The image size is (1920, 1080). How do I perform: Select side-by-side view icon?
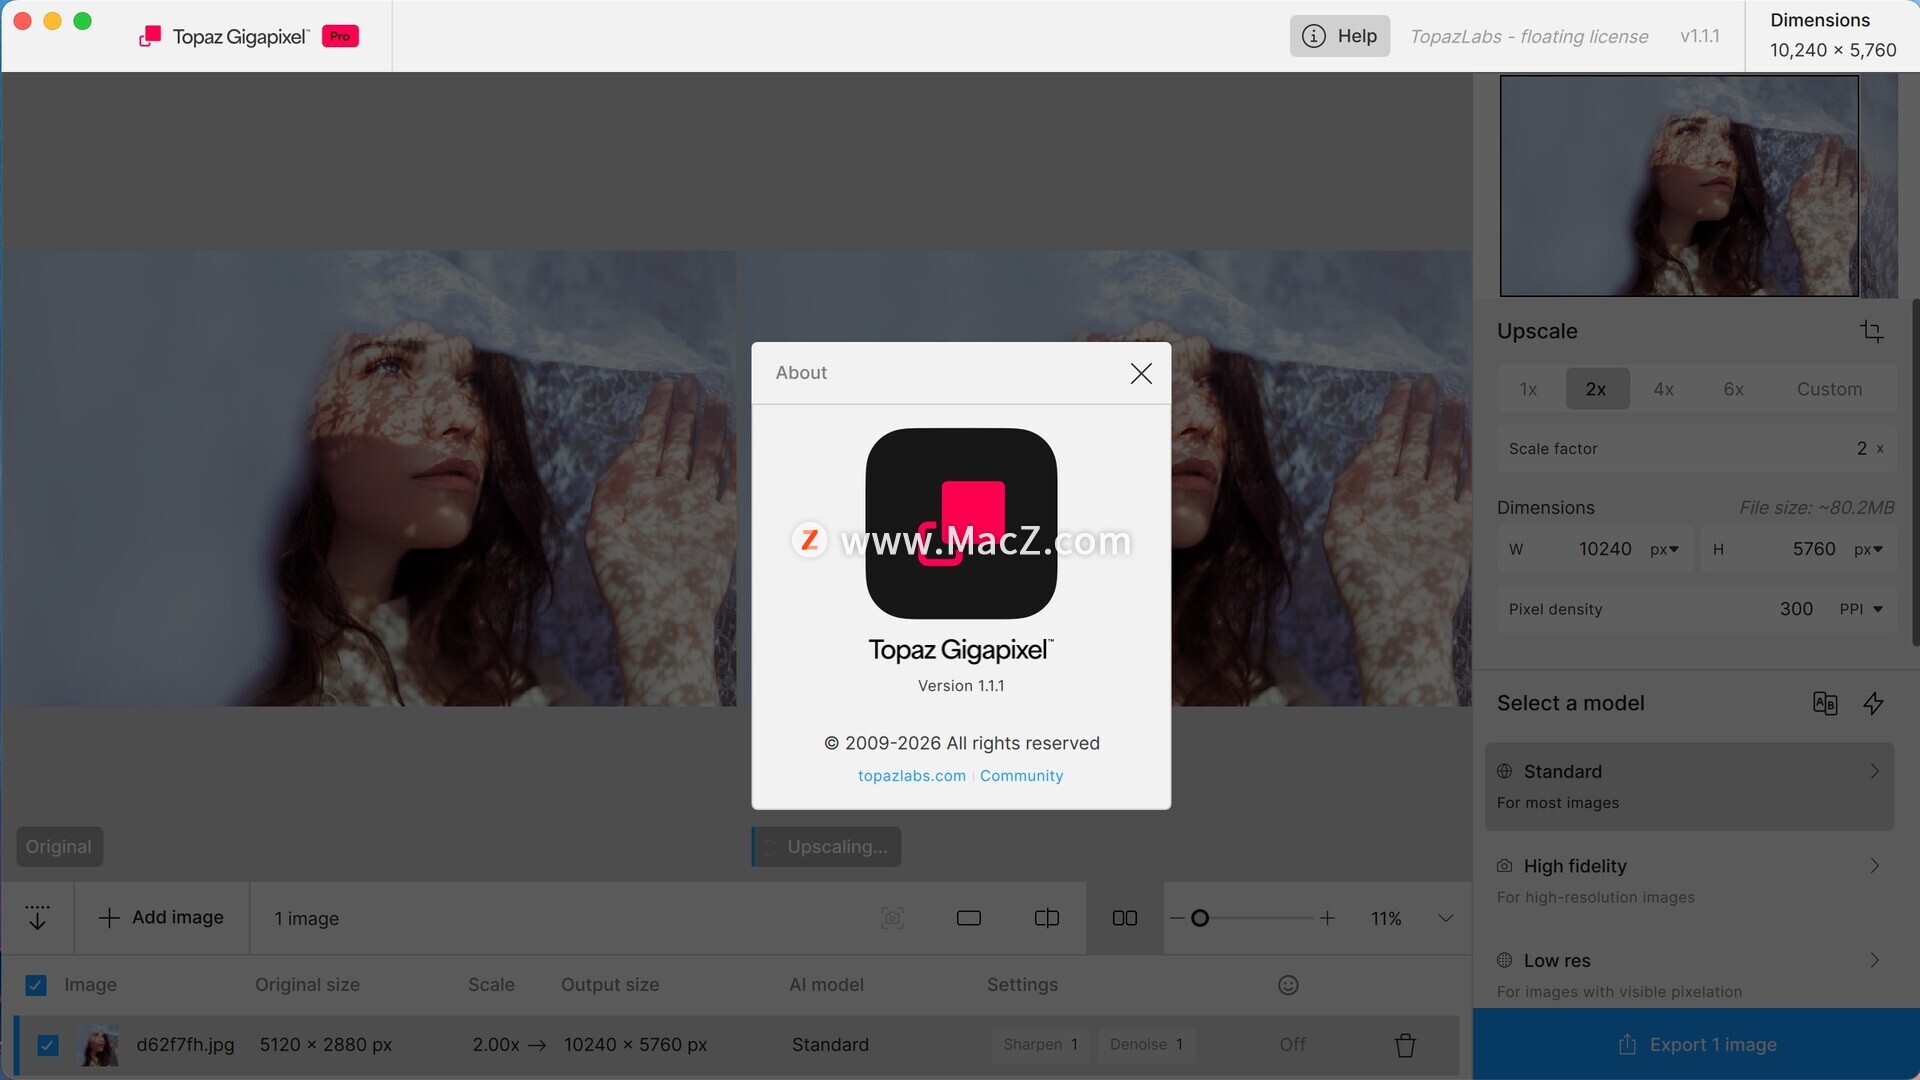[x=1124, y=918]
